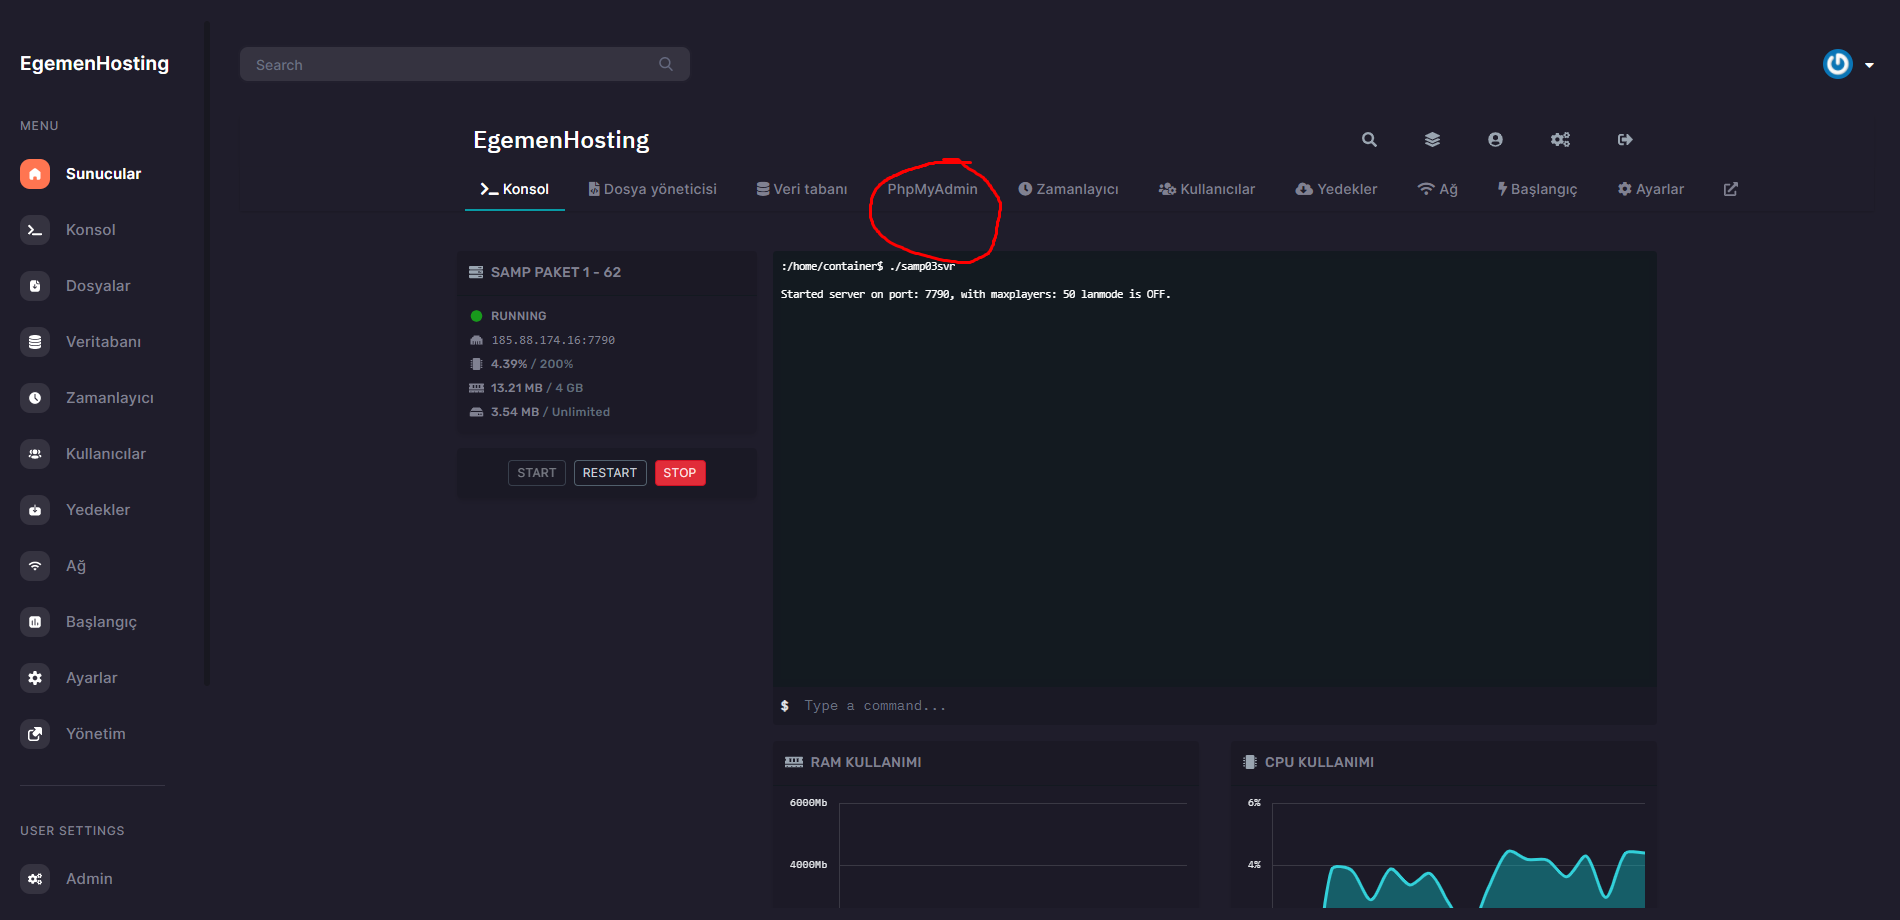Click the EgemenHosting server page heading
Screen dimensions: 1900x920
561,140
